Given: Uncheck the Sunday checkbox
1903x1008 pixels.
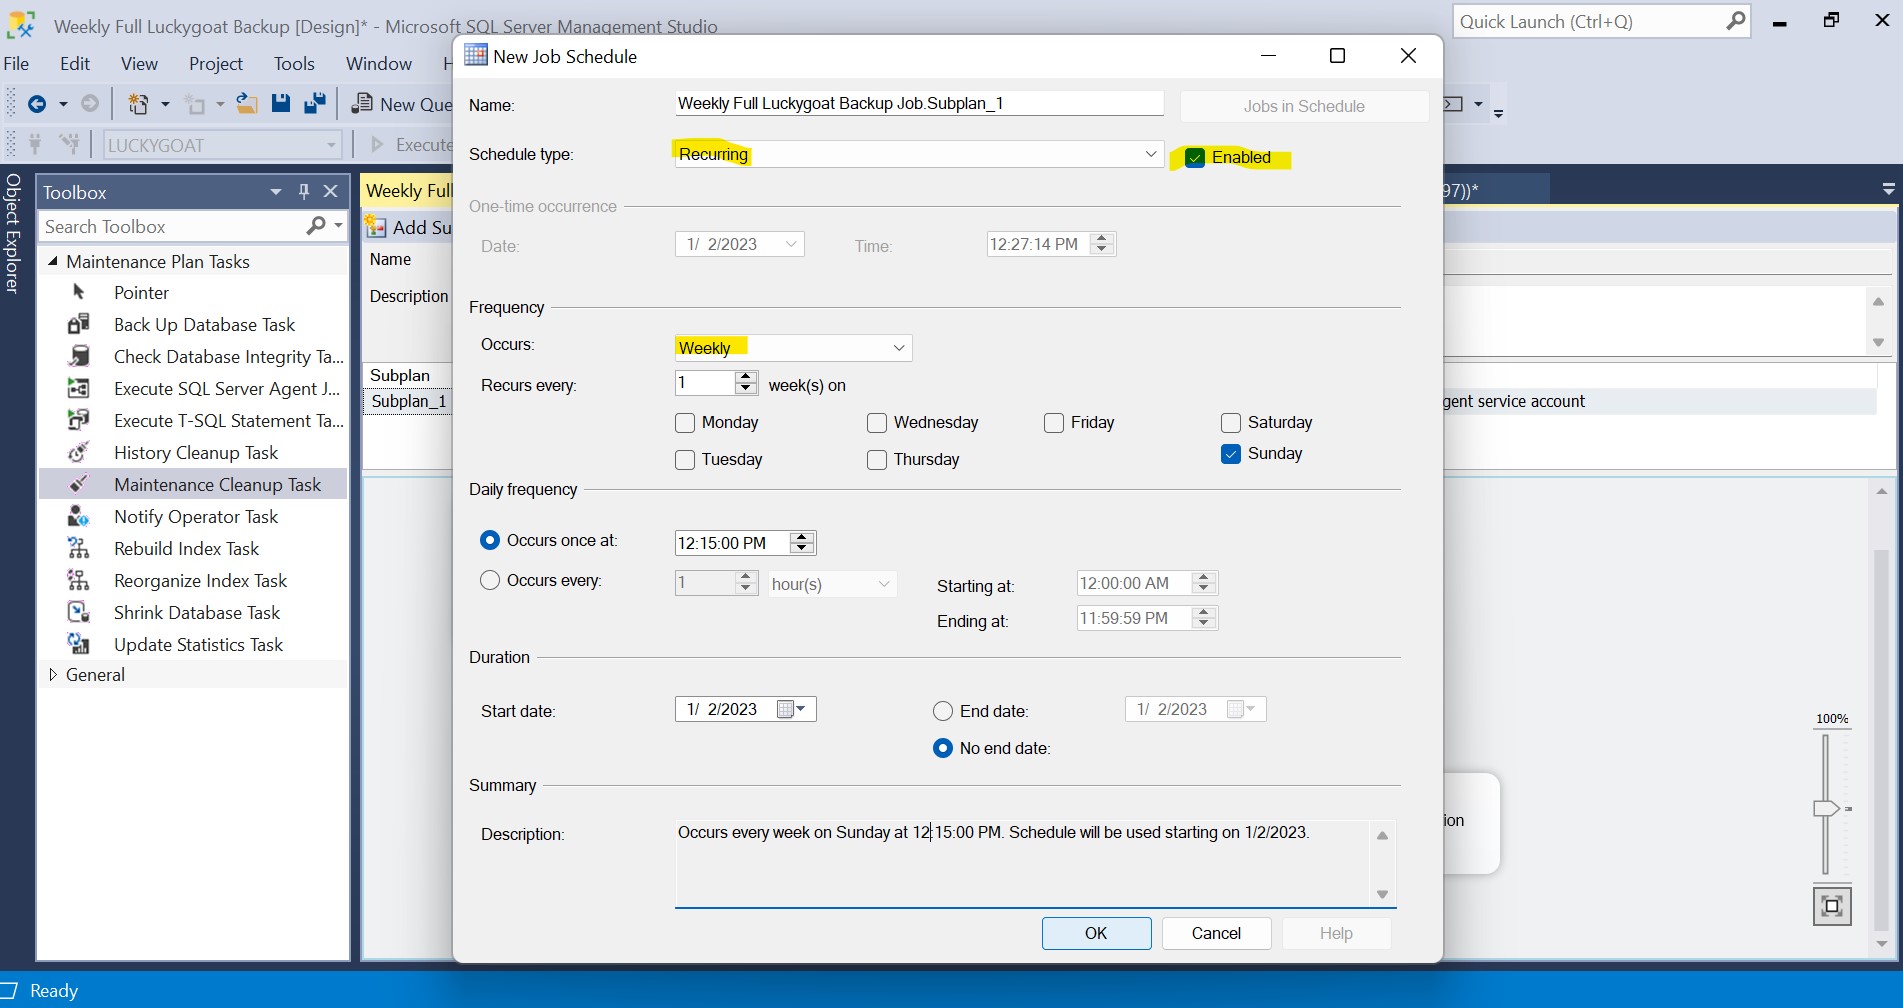Looking at the screenshot, I should tap(1231, 454).
